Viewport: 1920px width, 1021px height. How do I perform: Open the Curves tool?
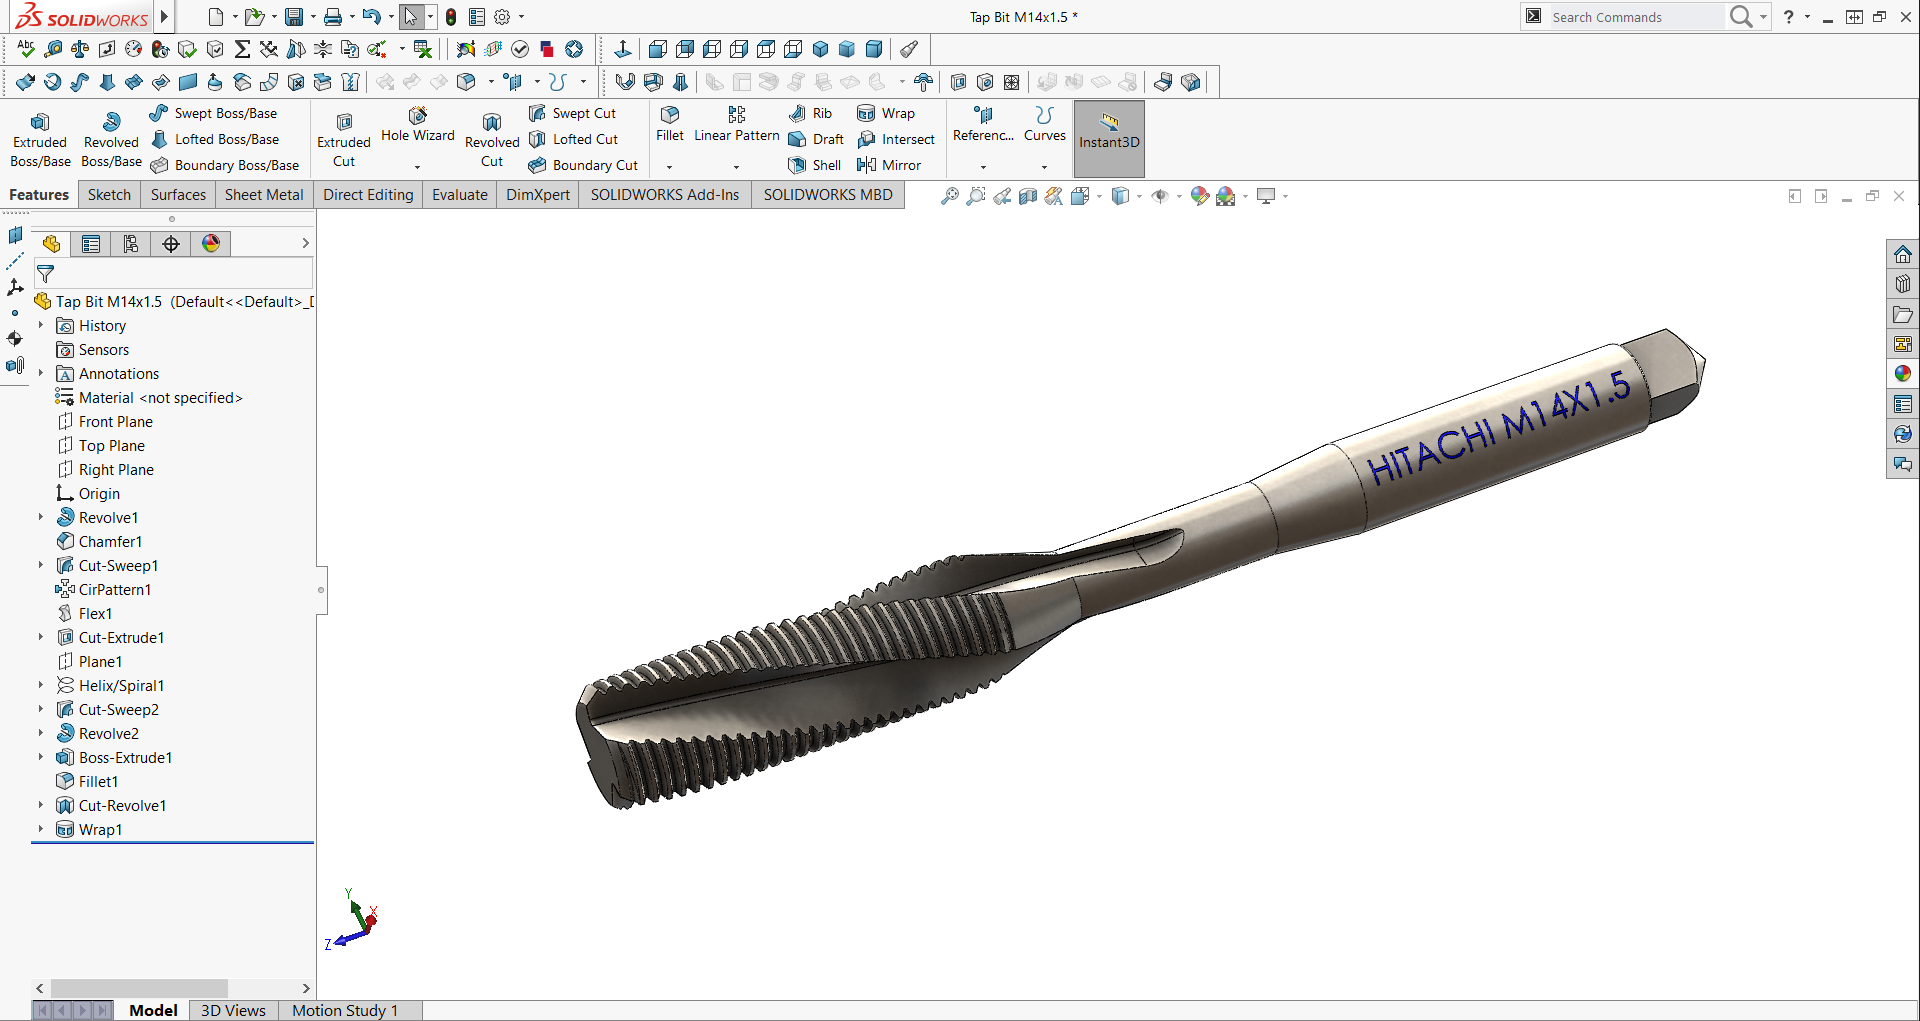pyautogui.click(x=1045, y=125)
